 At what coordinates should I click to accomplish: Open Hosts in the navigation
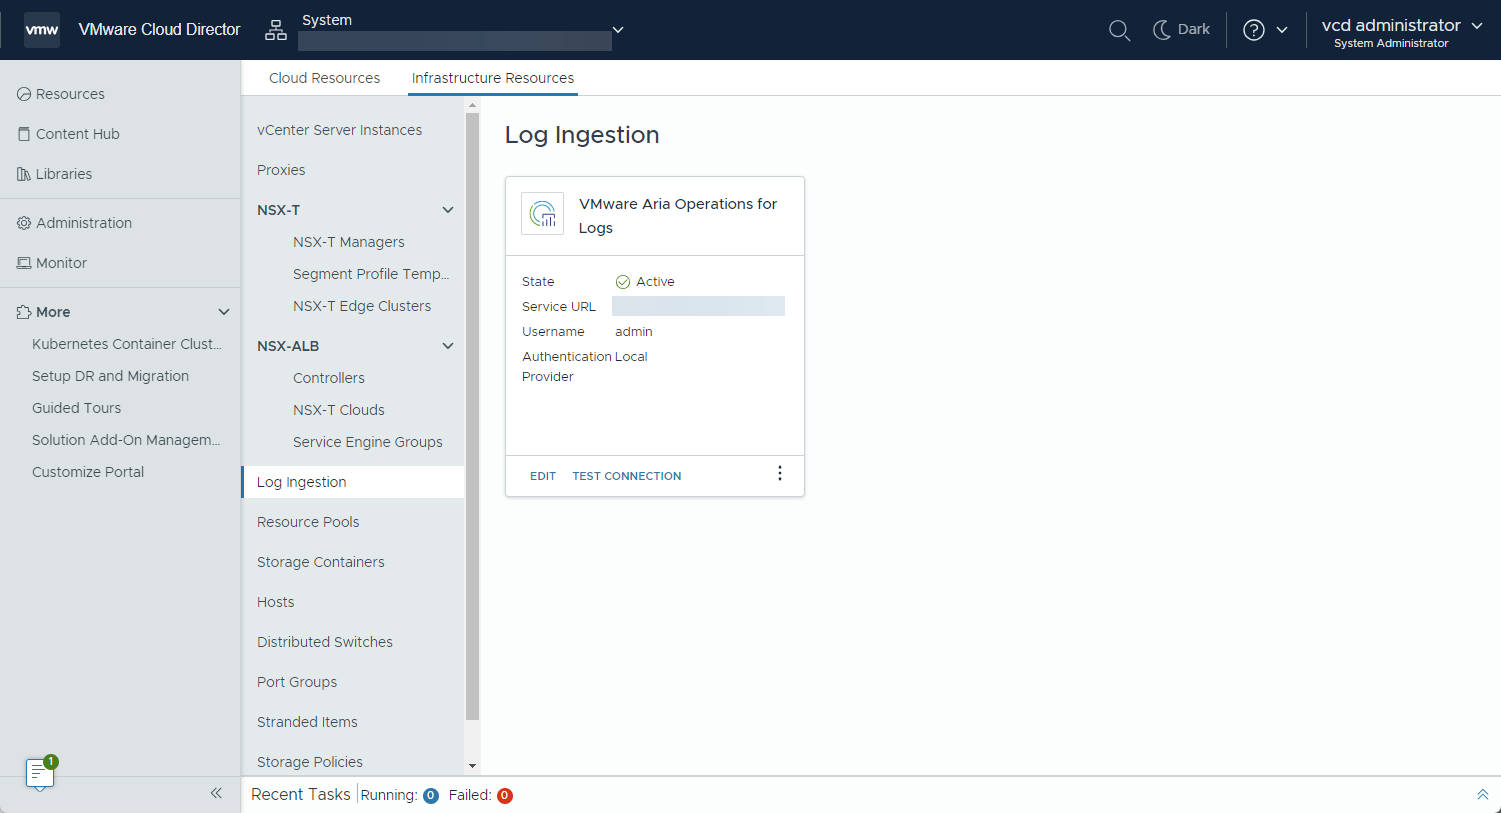[x=276, y=602]
